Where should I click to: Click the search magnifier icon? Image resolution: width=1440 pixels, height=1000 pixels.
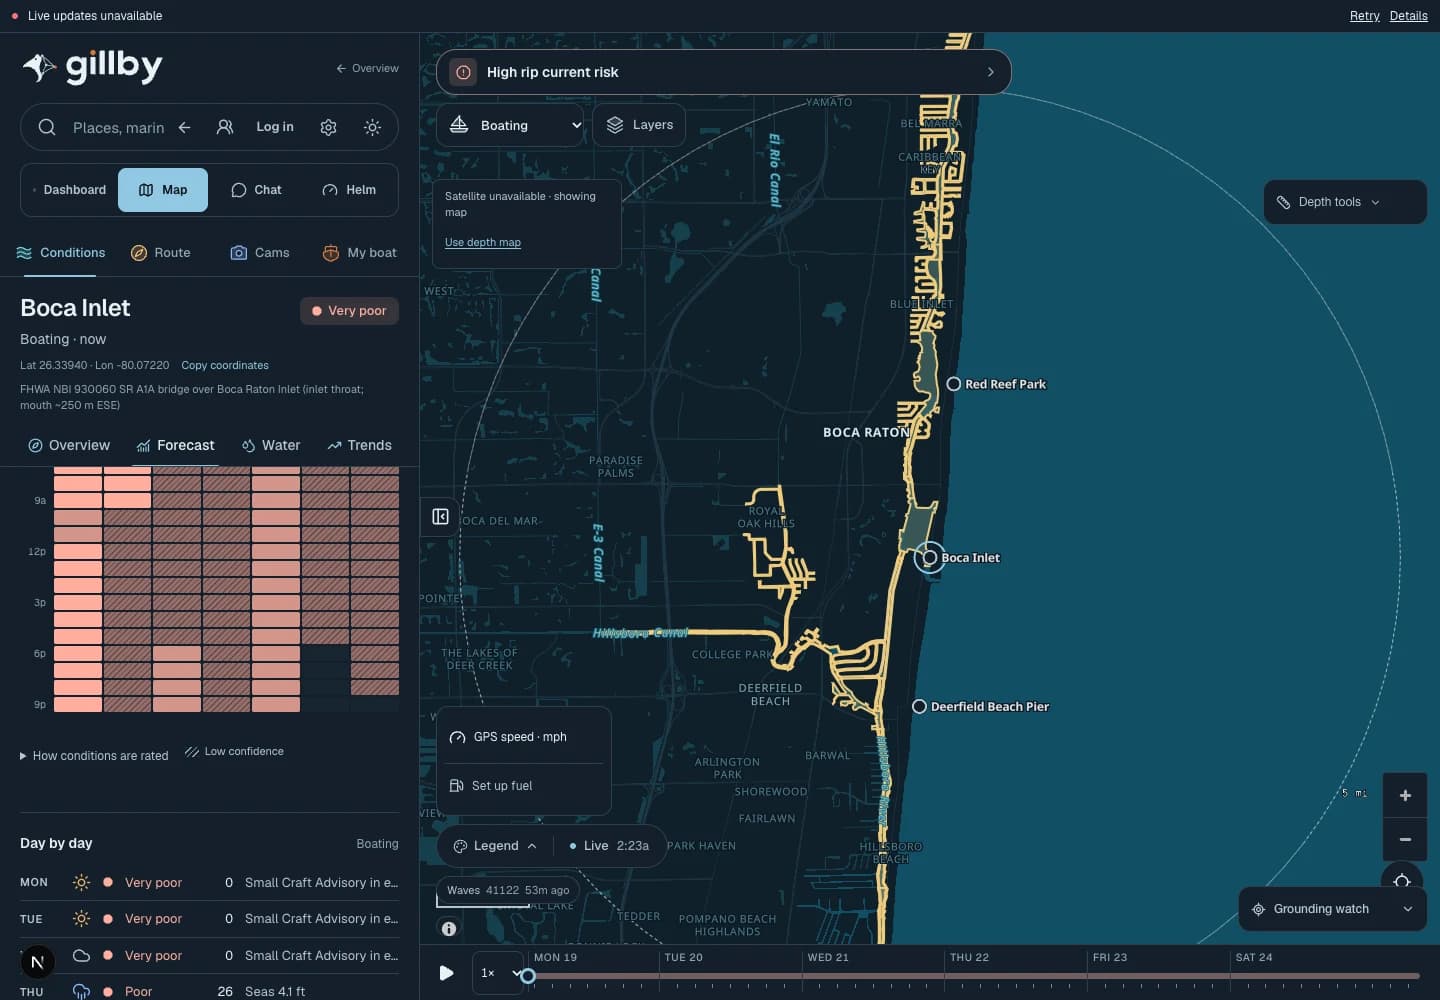pos(47,127)
